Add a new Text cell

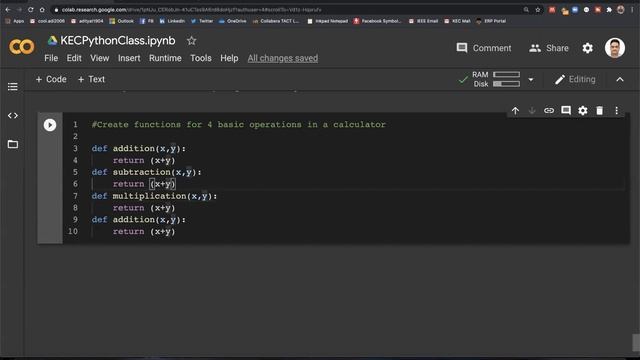91,79
